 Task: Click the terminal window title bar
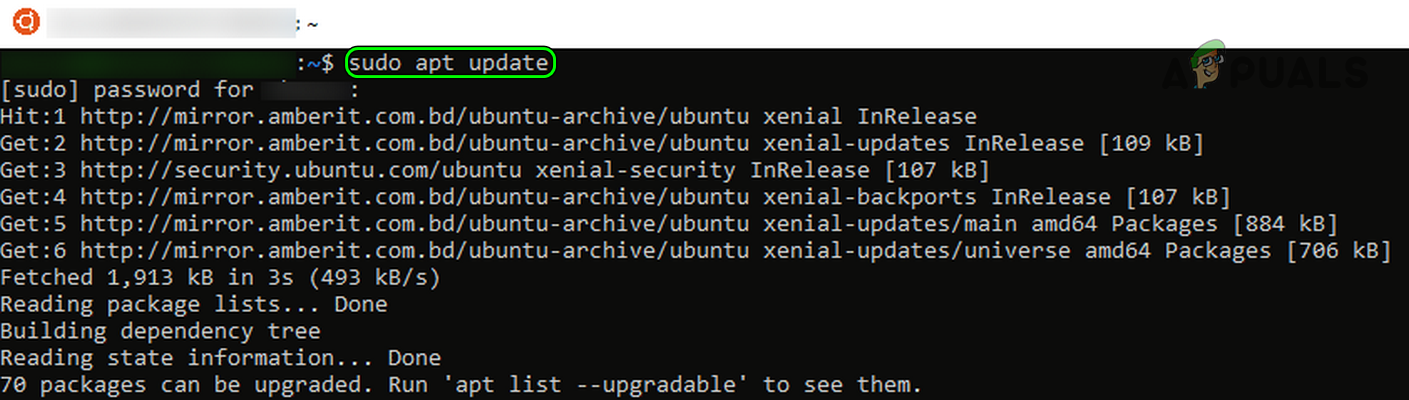tap(700, 21)
